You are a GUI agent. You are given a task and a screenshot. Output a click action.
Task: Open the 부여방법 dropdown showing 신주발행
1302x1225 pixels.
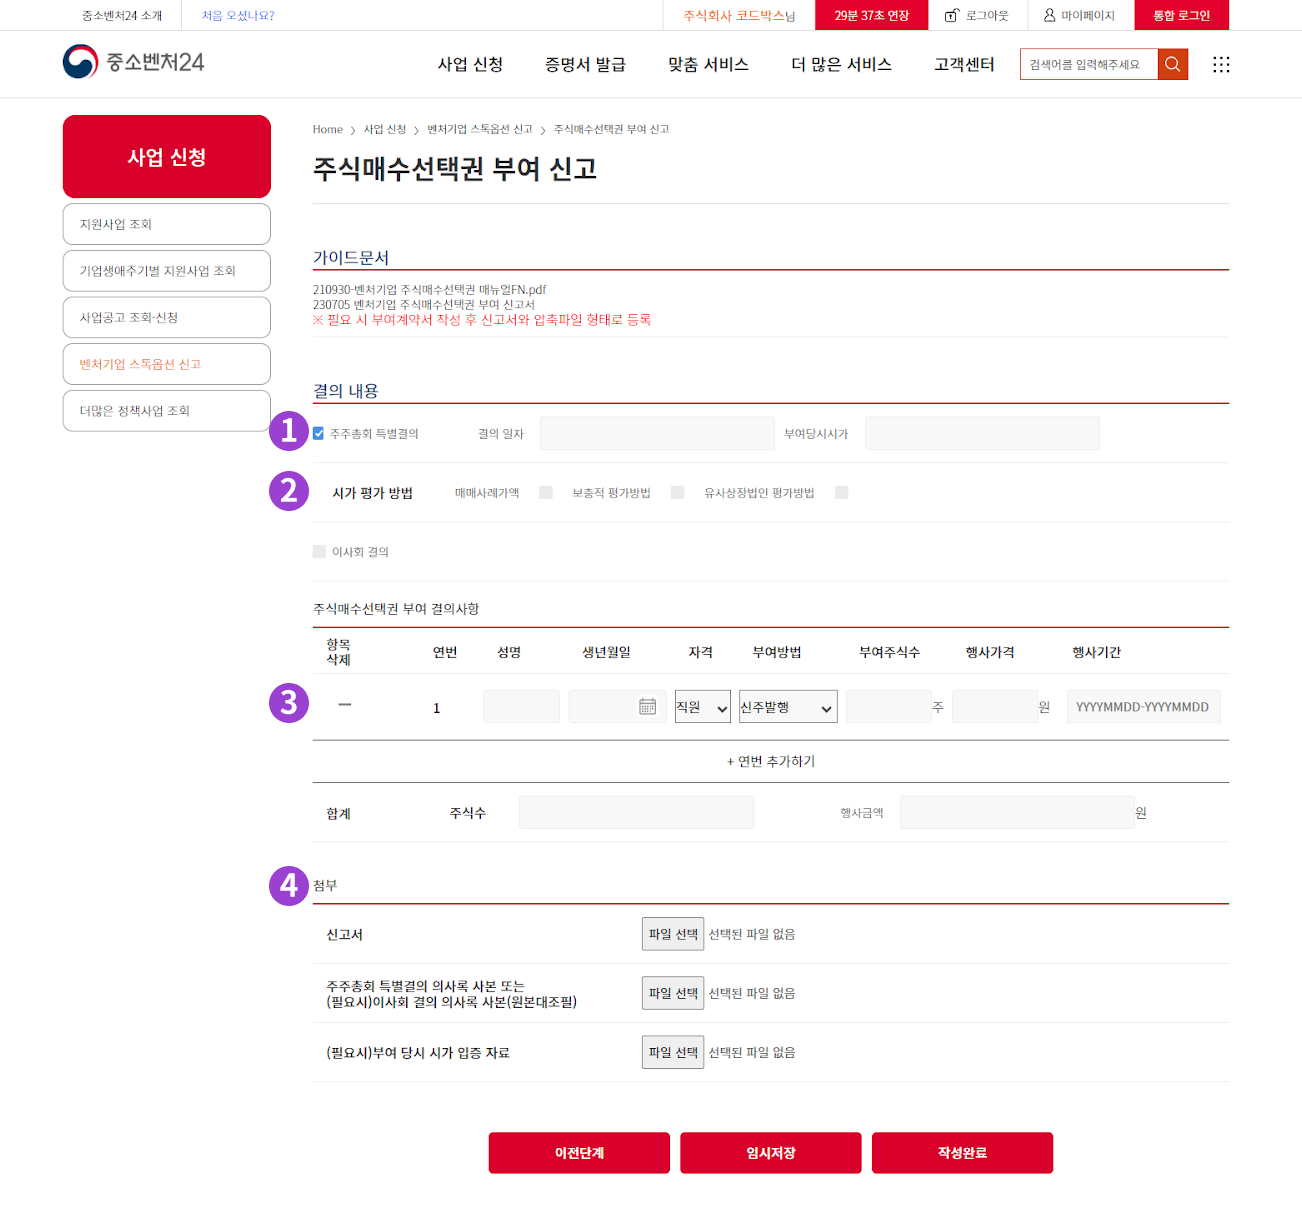[x=788, y=707]
